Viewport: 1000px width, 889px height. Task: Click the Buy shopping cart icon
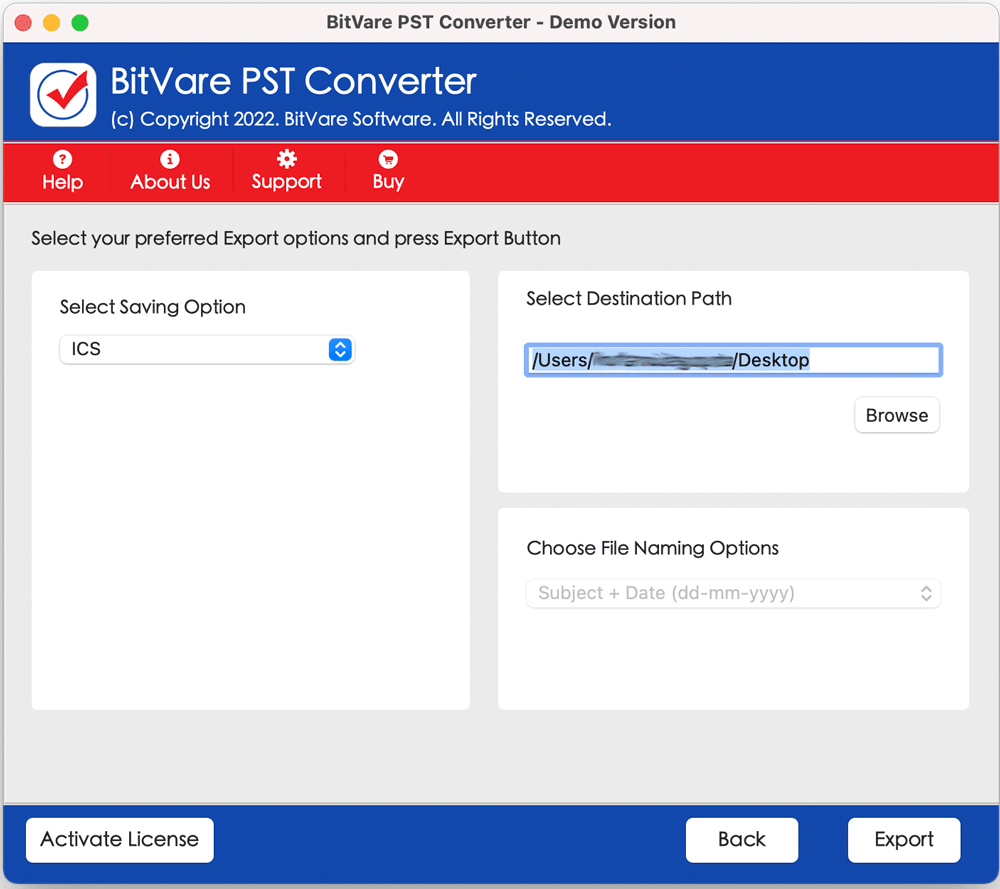388,159
